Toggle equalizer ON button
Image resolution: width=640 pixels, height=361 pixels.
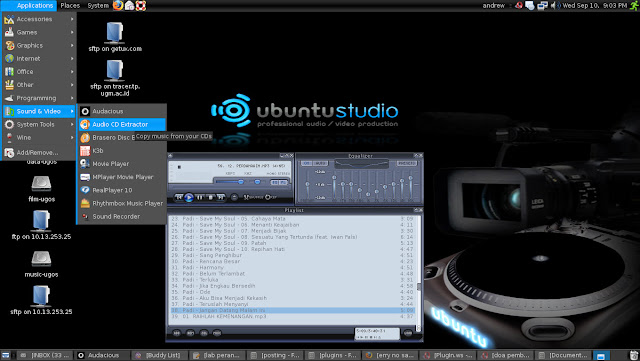tap(306, 163)
